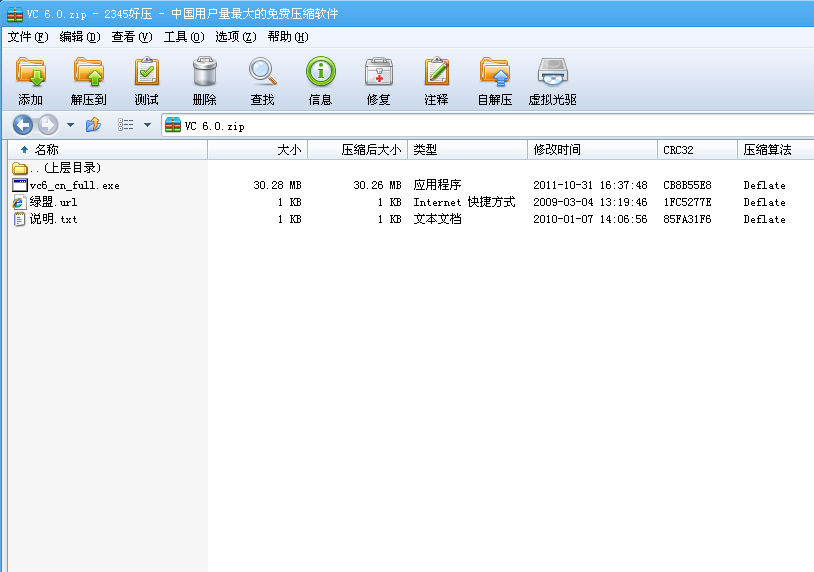Click the CRC32 value CB8B55E8
The width and height of the screenshot is (814, 572).
687,185
